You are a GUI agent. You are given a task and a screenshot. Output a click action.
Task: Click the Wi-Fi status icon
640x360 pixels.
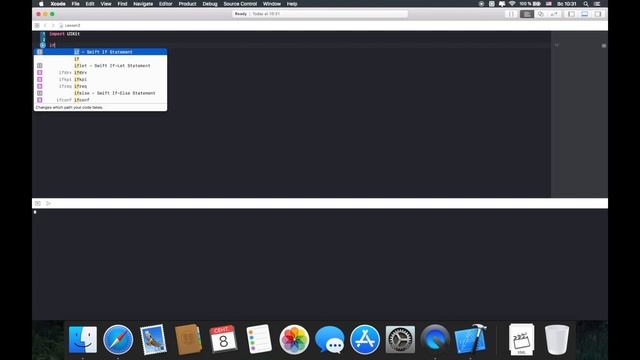(512, 4)
